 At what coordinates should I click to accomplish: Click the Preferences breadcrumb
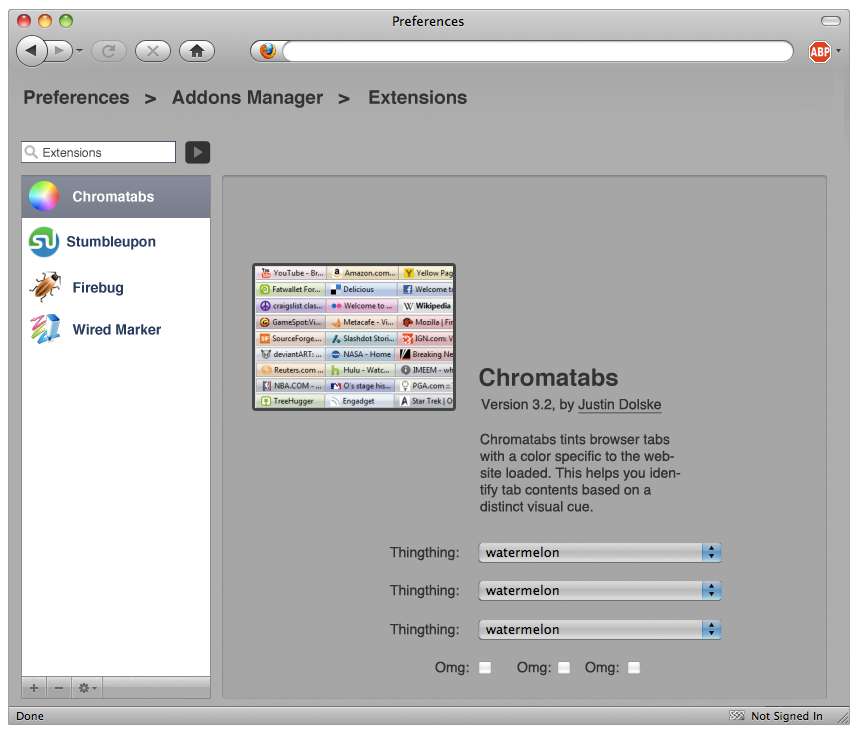(77, 97)
